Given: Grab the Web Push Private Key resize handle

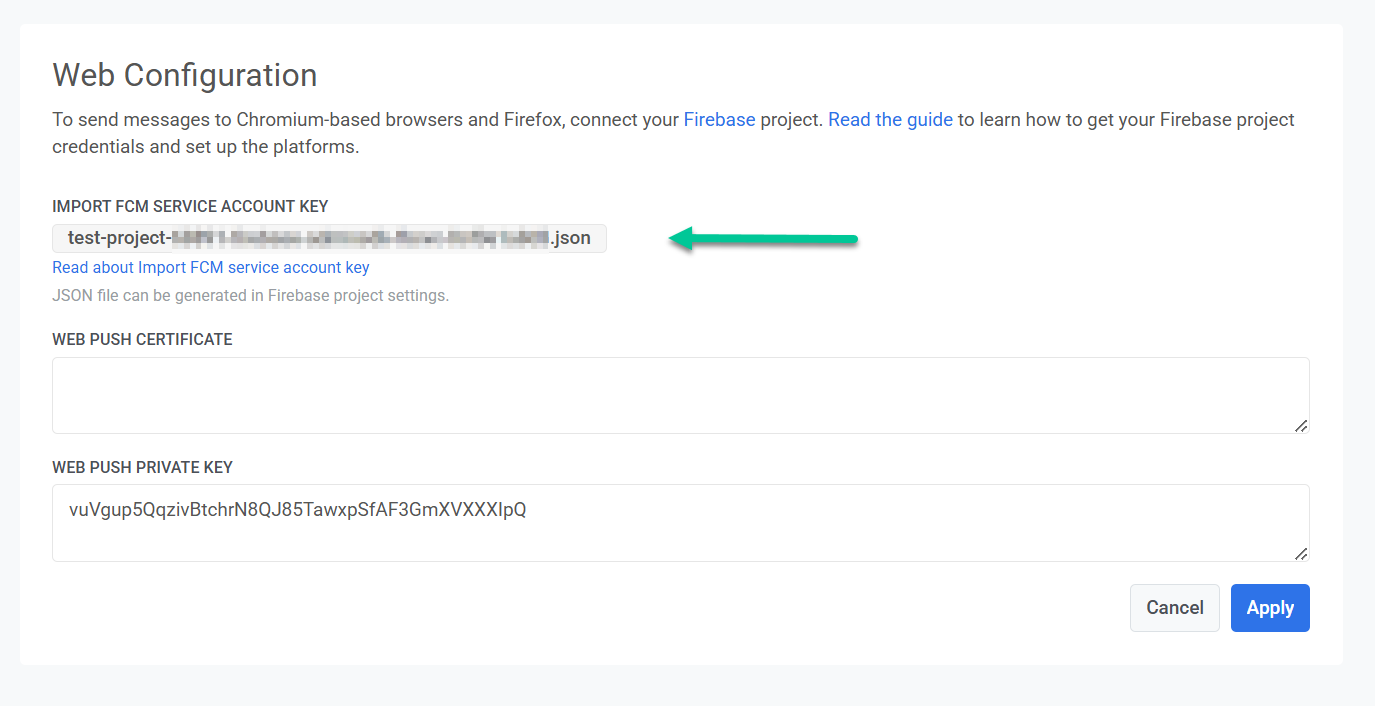Looking at the screenshot, I should (1301, 553).
